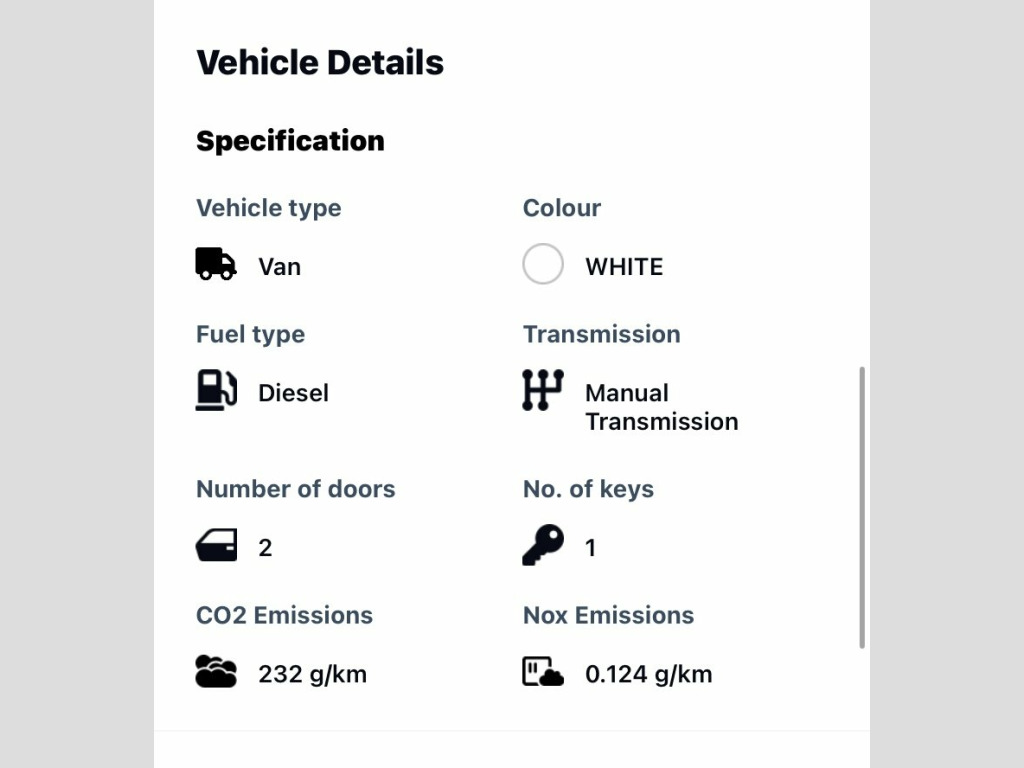Select the Van value text
1024x768 pixels.
[280, 266]
